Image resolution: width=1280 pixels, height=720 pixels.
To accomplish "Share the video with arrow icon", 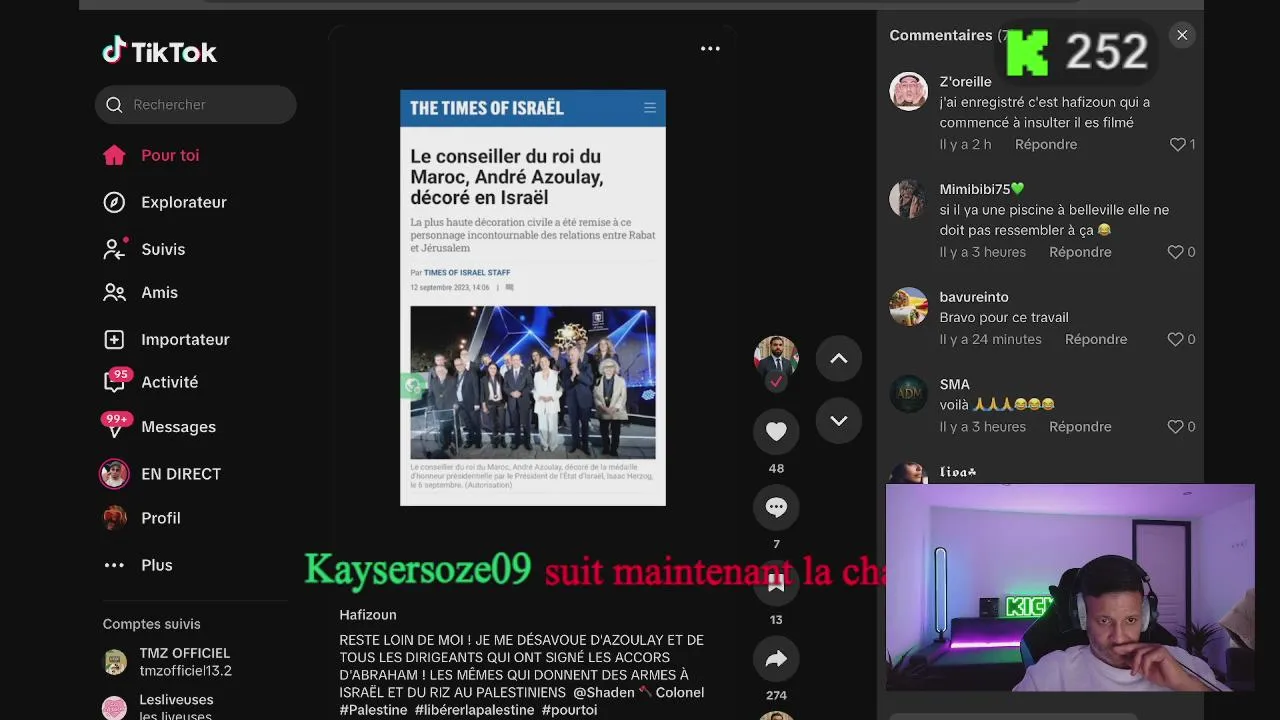I will pyautogui.click(x=776, y=659).
